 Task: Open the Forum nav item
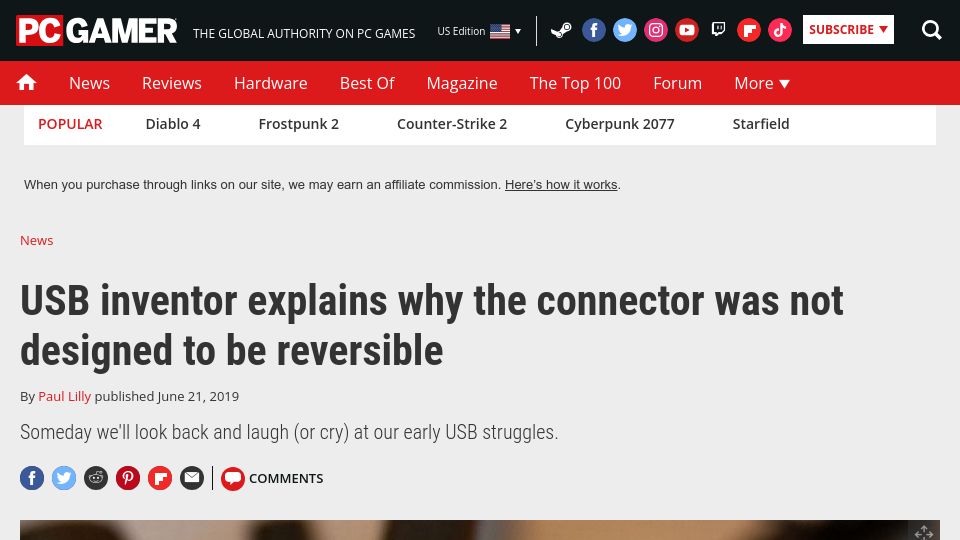click(677, 83)
